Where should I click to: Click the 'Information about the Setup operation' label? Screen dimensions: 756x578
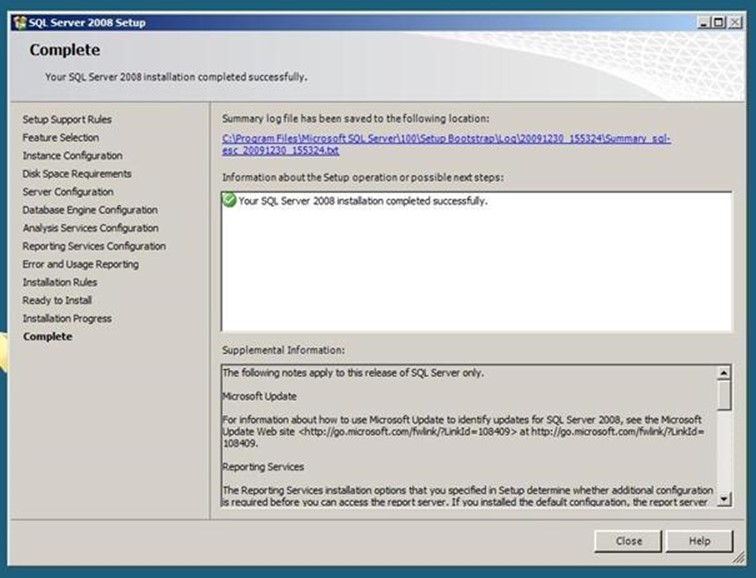[x=363, y=177]
